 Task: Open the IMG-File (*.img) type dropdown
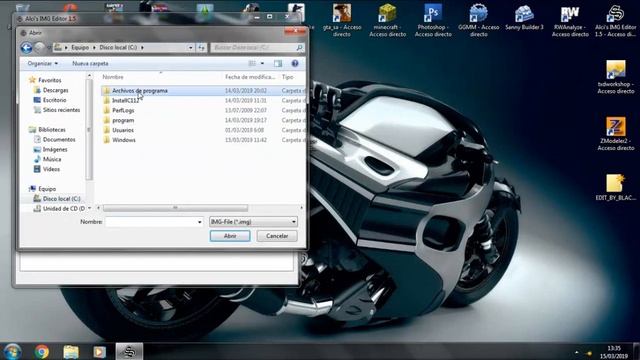click(x=253, y=222)
